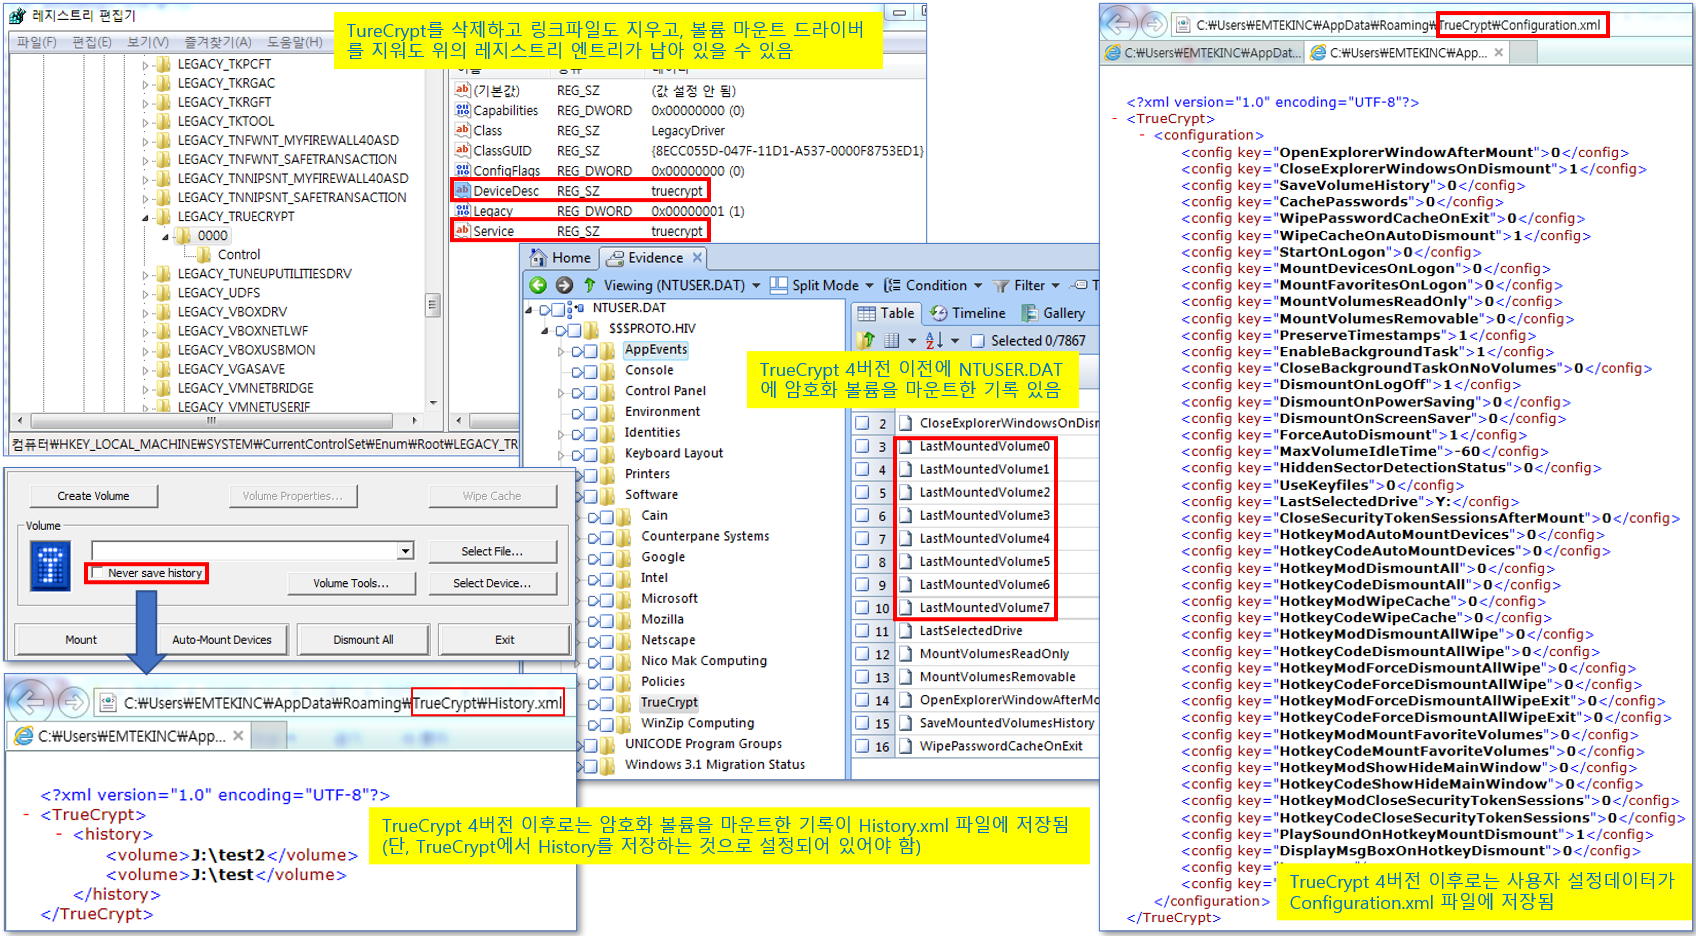Click the blue TrueCrypt logo in the Volume group
The width and height of the screenshot is (1696, 936).
pos(50,566)
